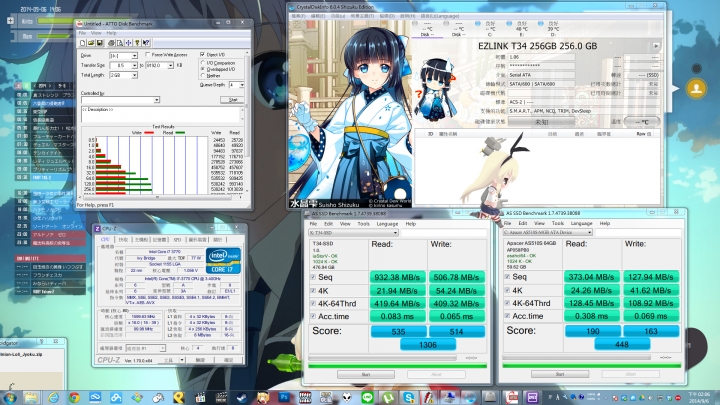Screen dimensions: 720x405
Task: Click health status unknown button in CrystalDiskInfo
Action: click(541, 122)
